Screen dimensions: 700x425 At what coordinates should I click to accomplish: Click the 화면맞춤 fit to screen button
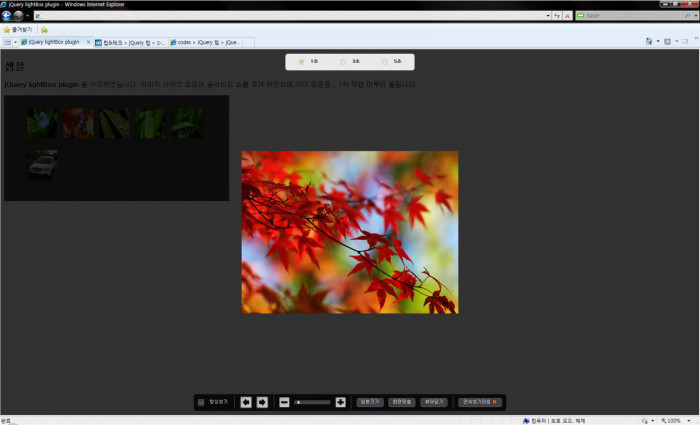click(x=401, y=402)
